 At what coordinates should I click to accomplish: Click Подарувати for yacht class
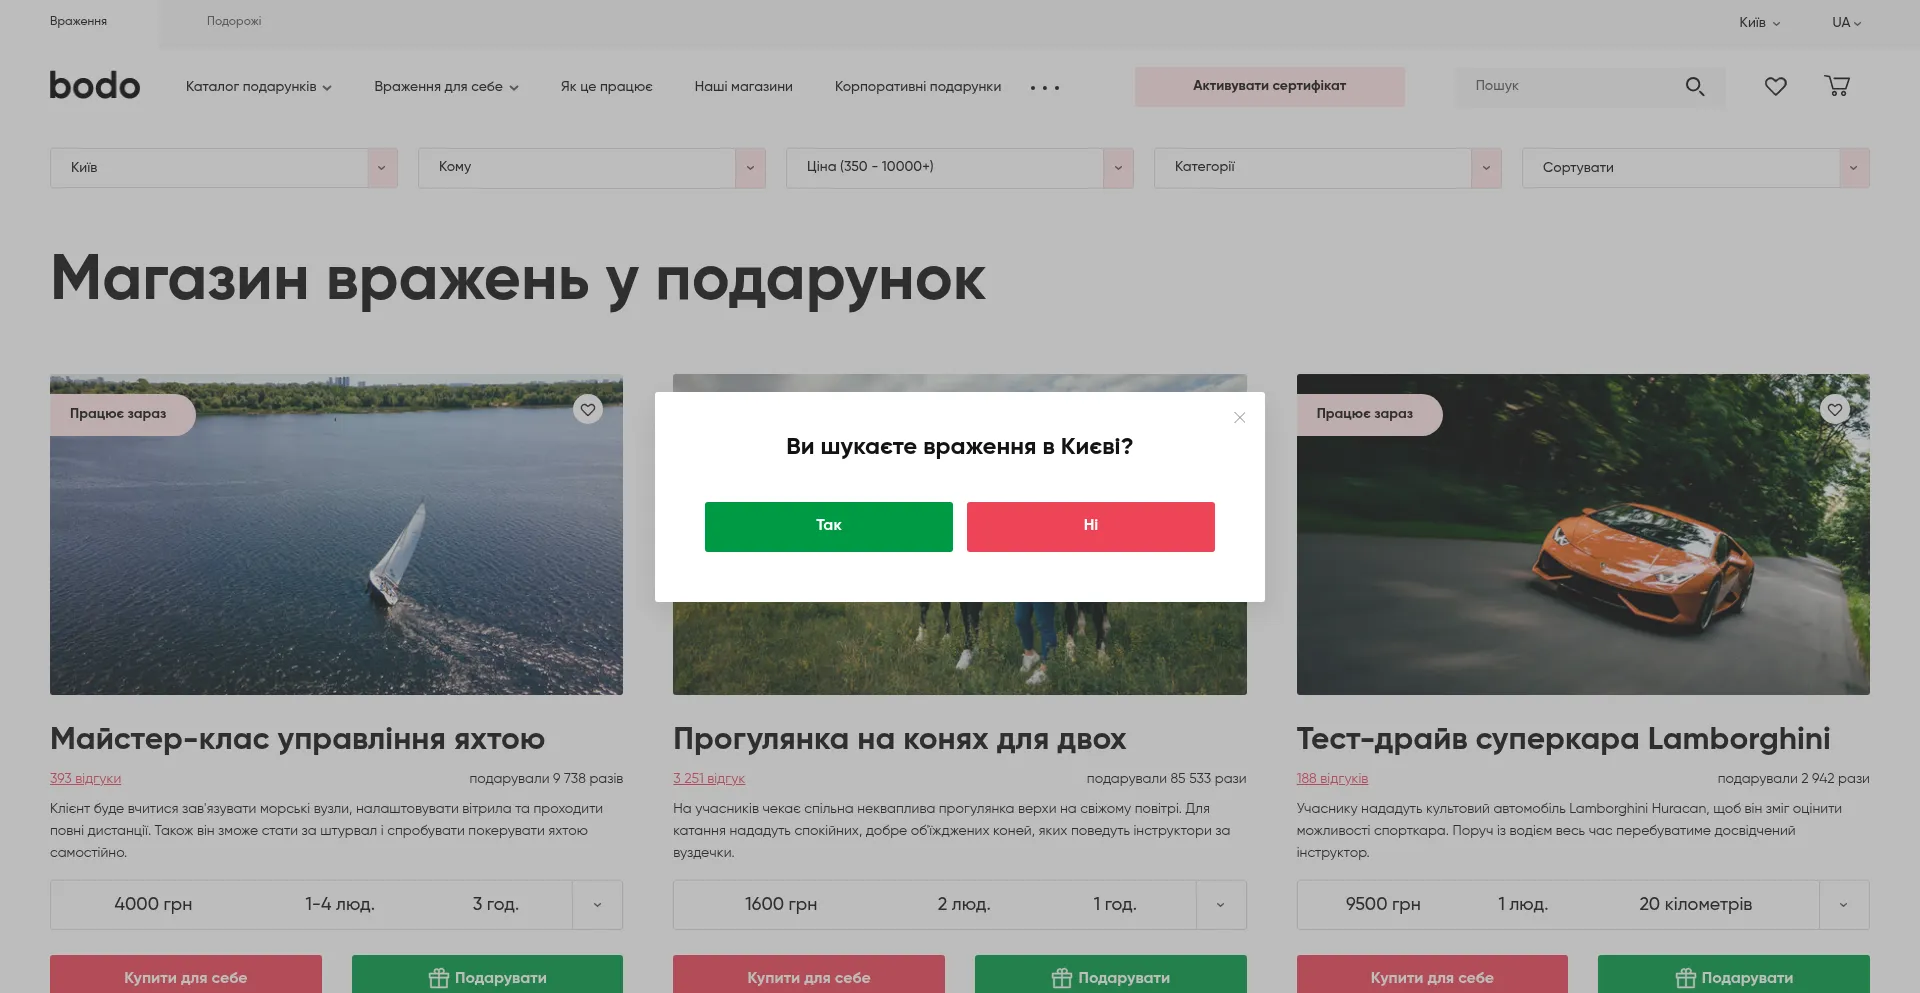point(487,975)
